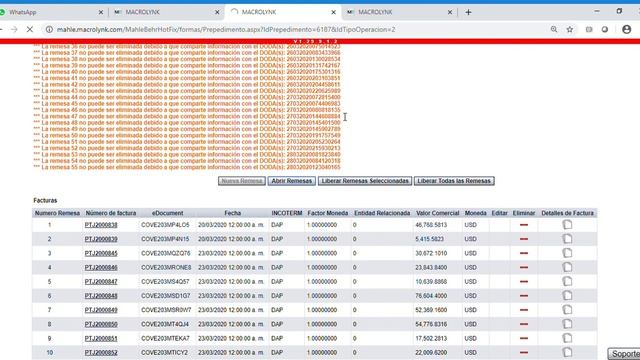Viewport: 640px width, 360px height.
Task: Open invoice details icon for PTJ2000838
Action: [x=567, y=224]
